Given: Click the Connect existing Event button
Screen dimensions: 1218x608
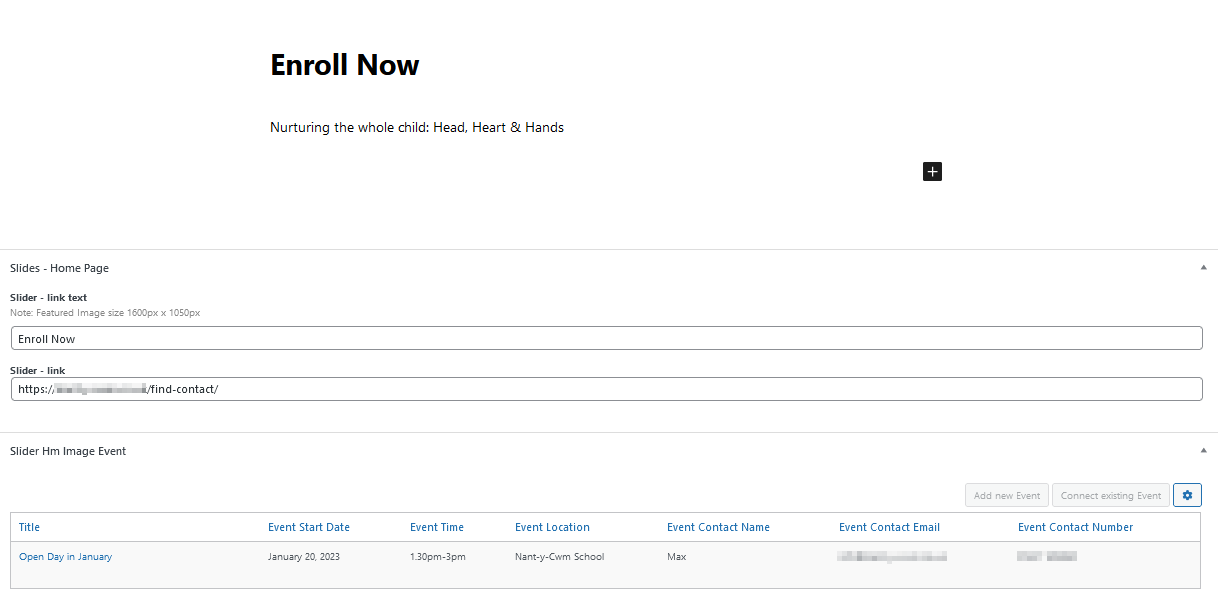Looking at the screenshot, I should click(1111, 495).
